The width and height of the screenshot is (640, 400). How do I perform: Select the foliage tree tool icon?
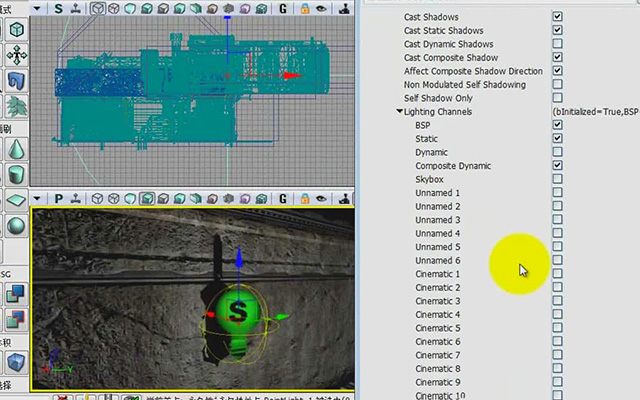pyautogui.click(x=16, y=106)
